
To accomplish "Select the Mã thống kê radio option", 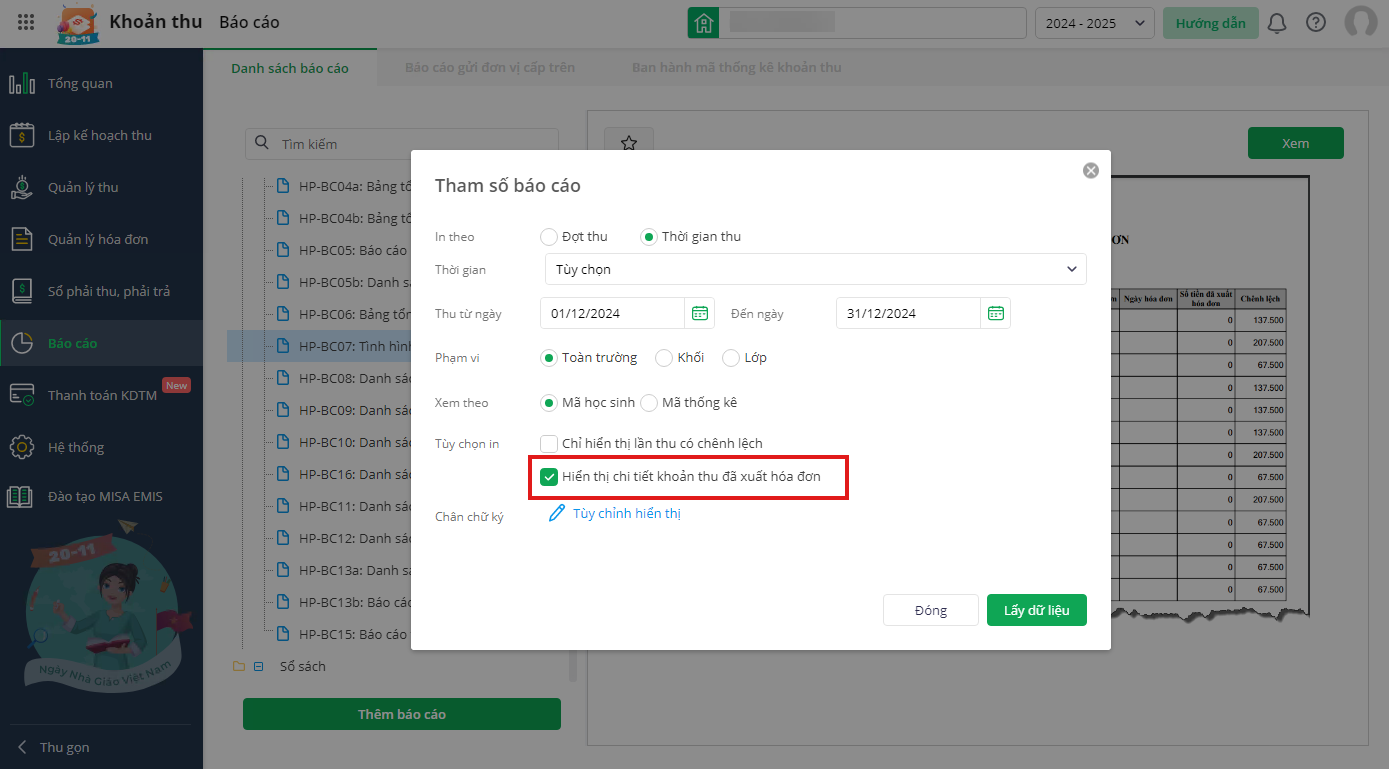I will (x=649, y=403).
